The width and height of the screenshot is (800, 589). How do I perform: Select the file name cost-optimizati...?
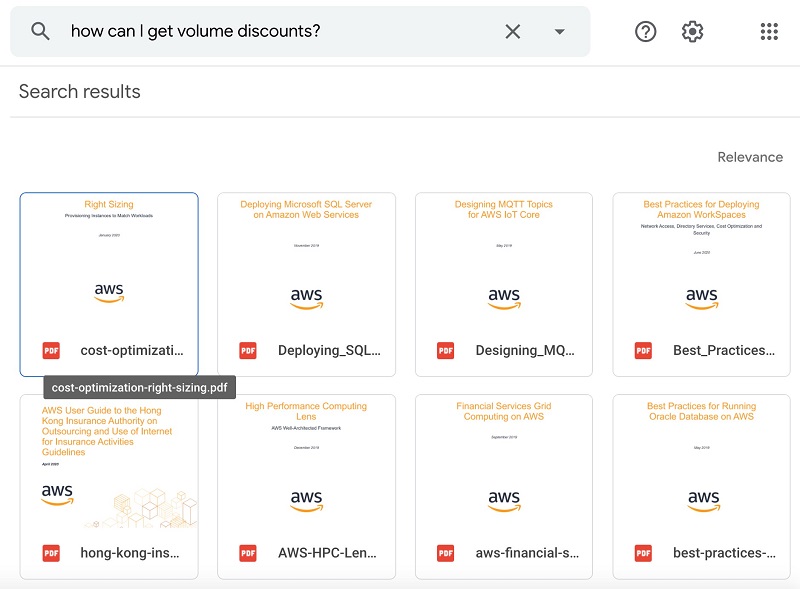click(132, 351)
